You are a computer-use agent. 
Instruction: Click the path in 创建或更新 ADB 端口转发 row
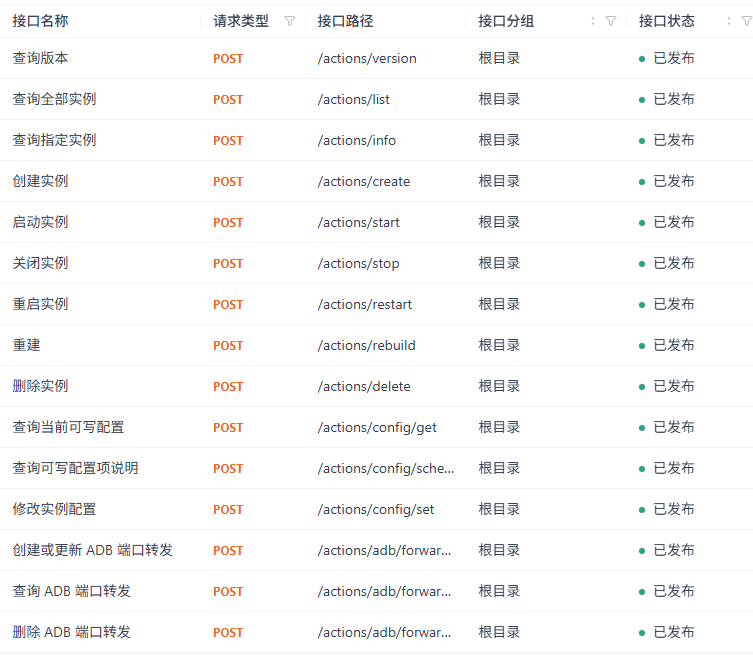click(x=384, y=550)
